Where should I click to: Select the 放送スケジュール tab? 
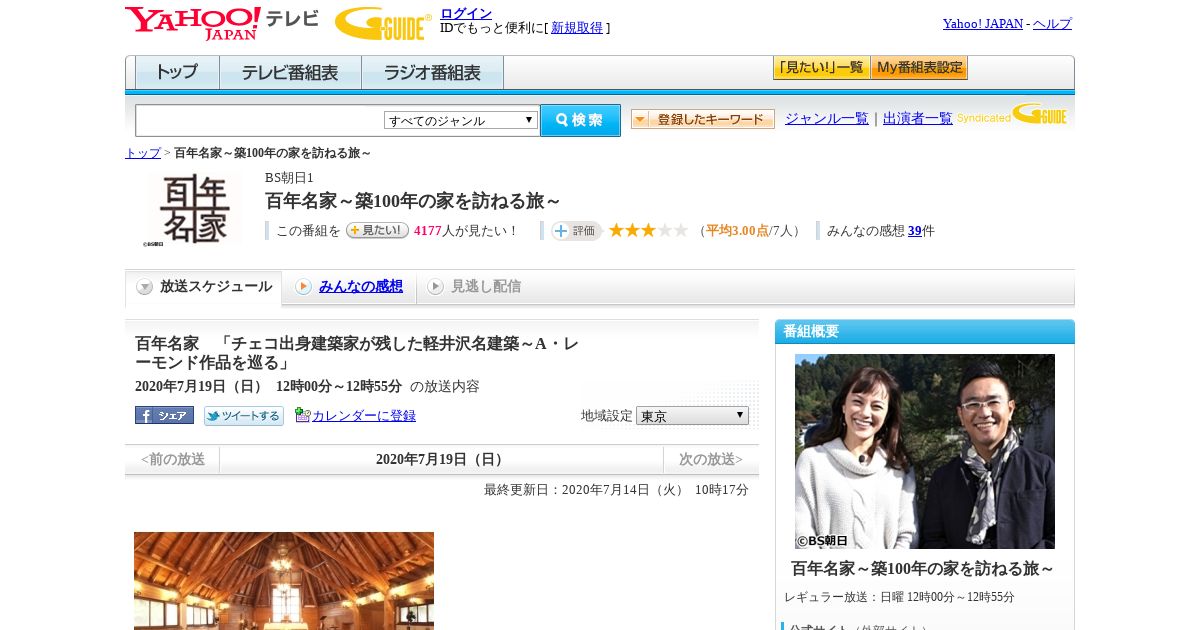click(203, 287)
